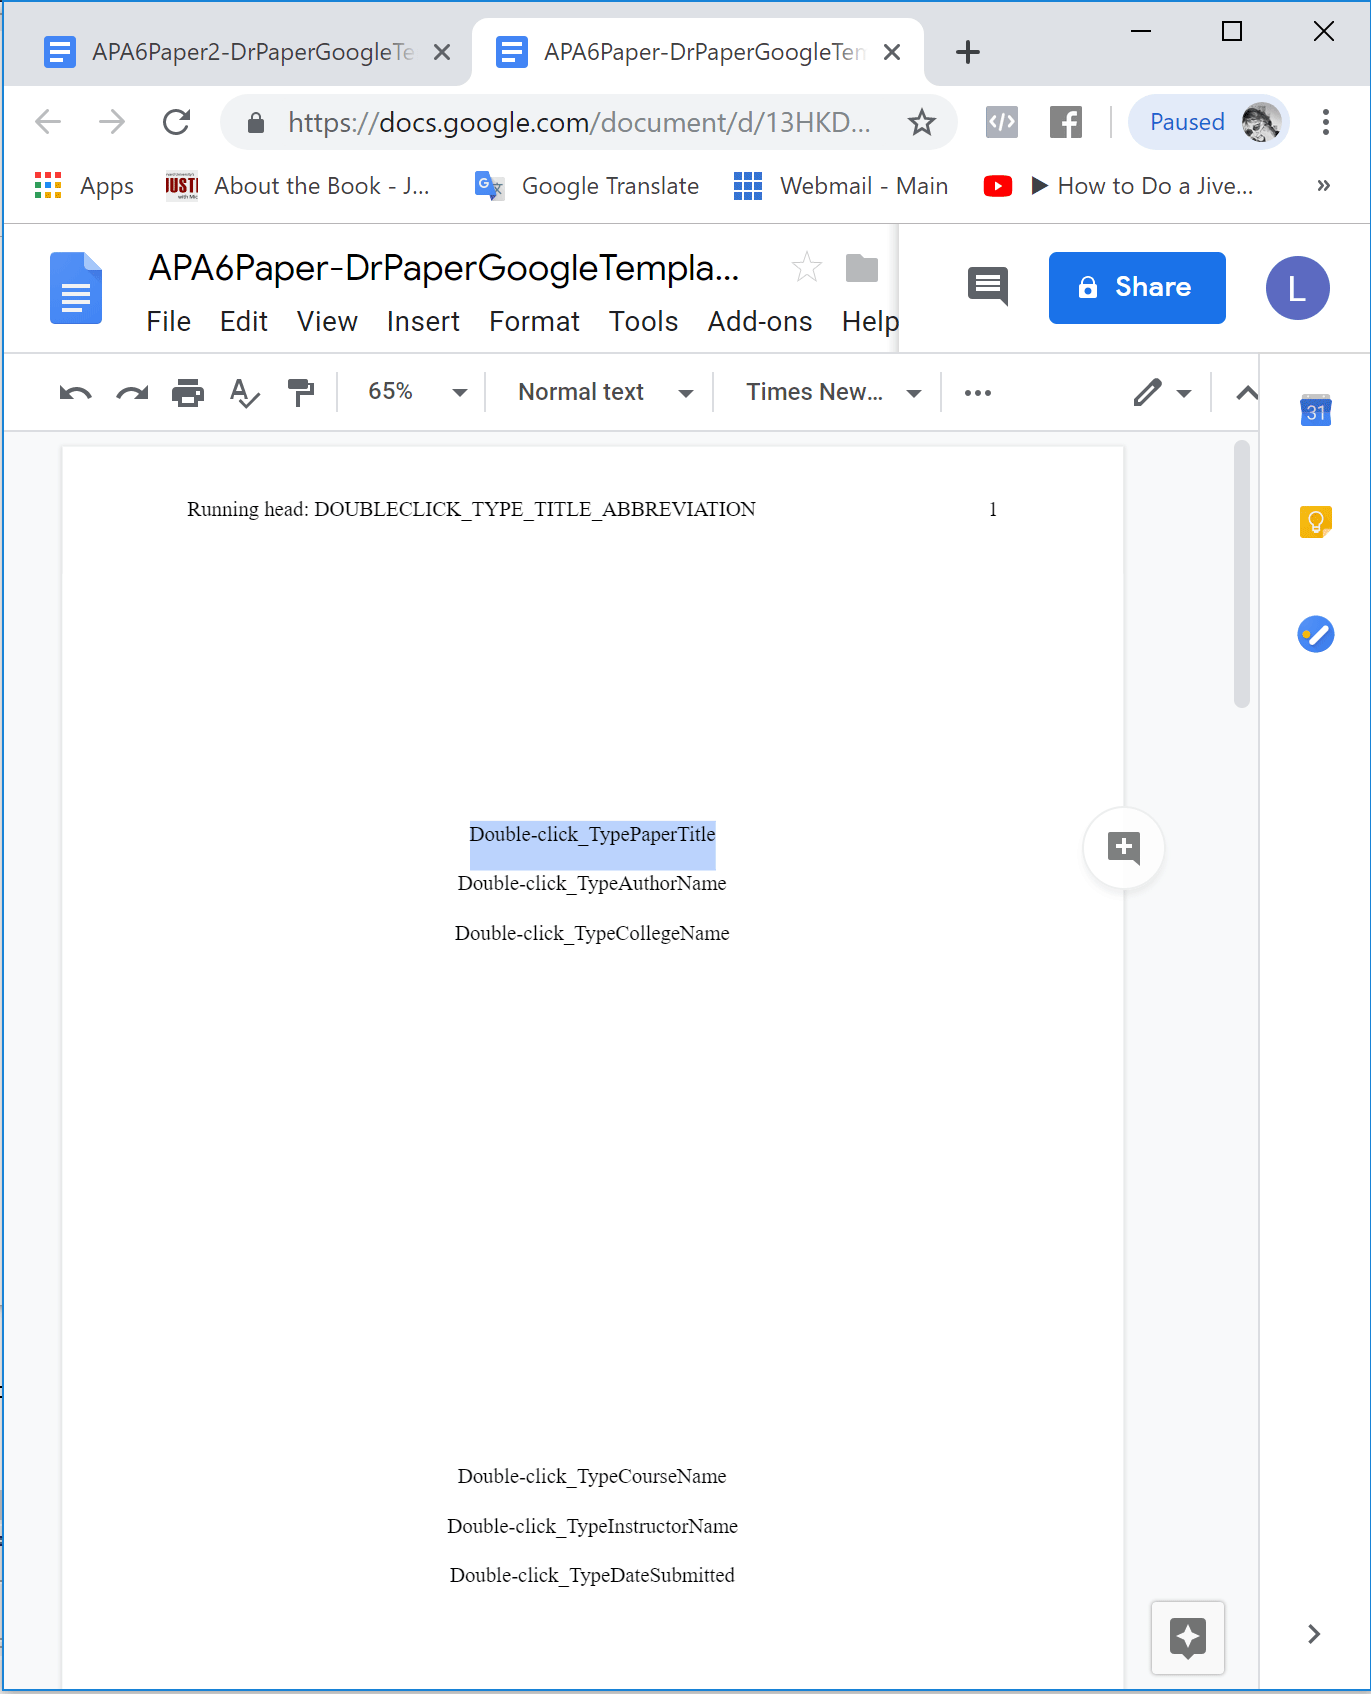
Task: Open the Times New font dropdown
Action: tap(832, 393)
